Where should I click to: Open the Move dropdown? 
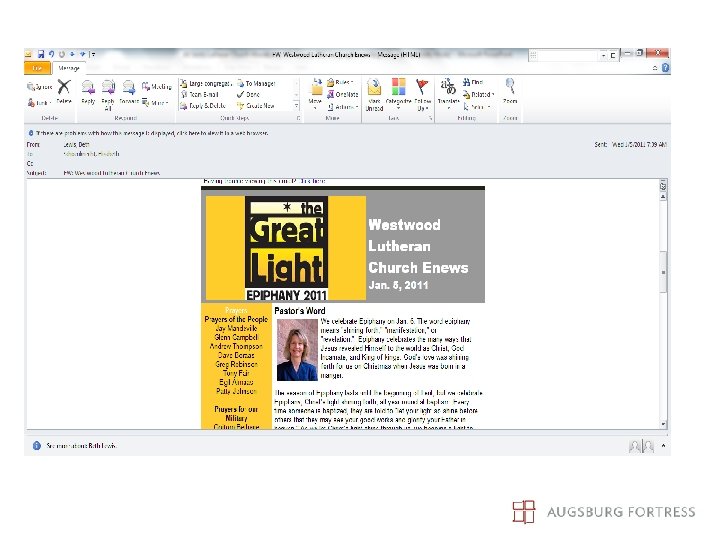pyautogui.click(x=315, y=94)
